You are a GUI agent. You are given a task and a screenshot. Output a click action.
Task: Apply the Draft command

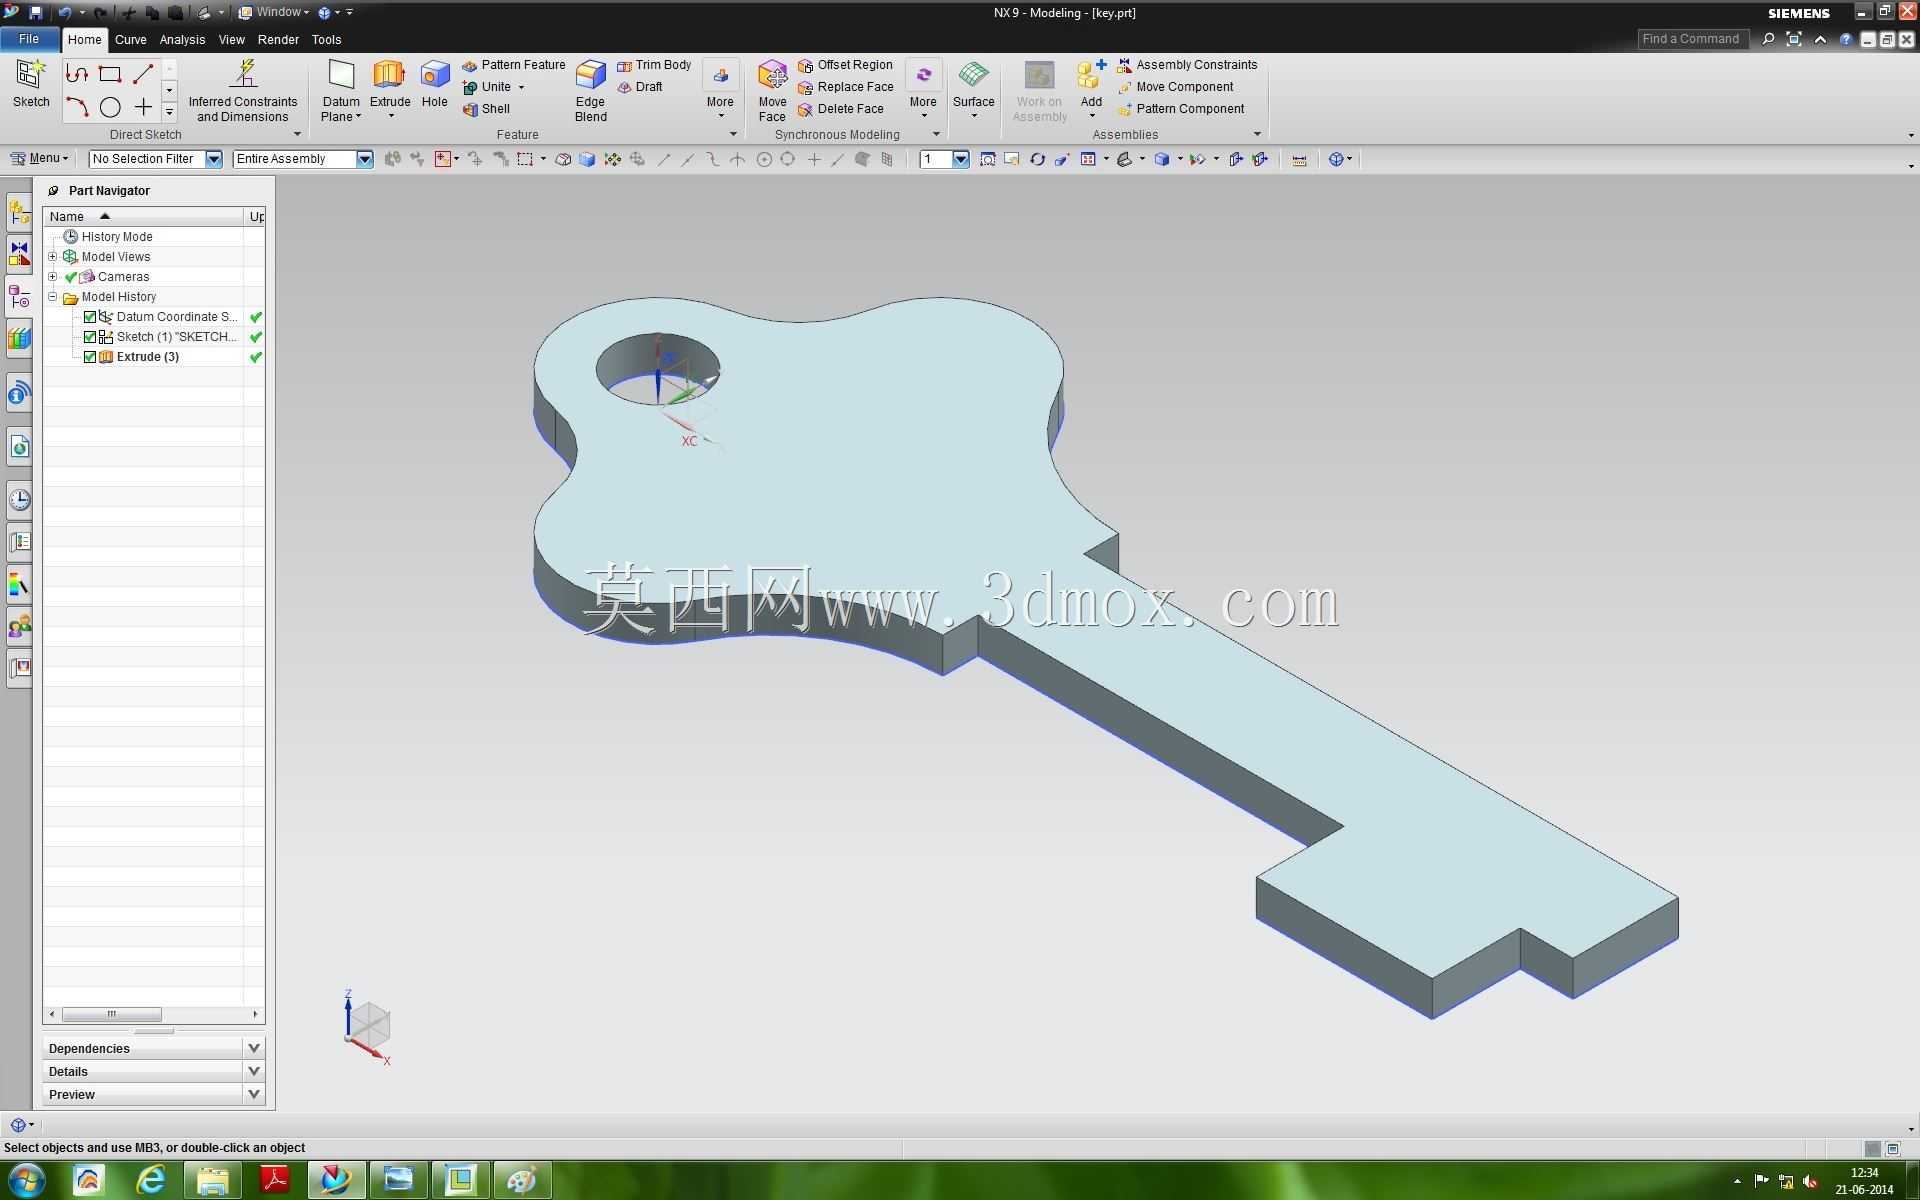tap(640, 87)
